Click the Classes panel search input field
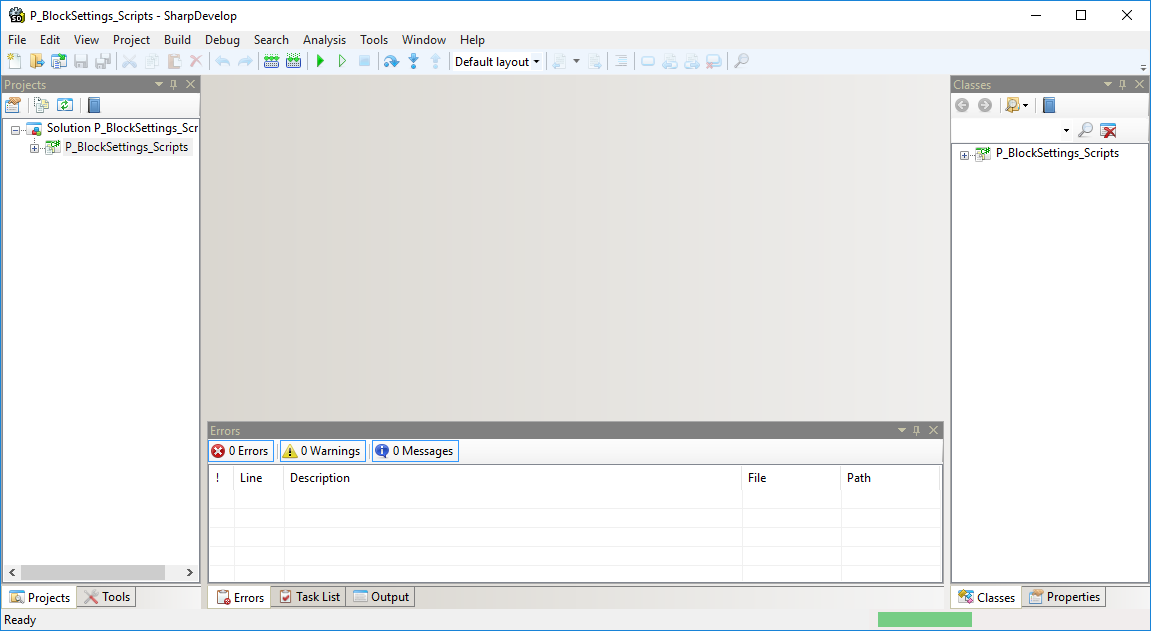 pos(1005,131)
